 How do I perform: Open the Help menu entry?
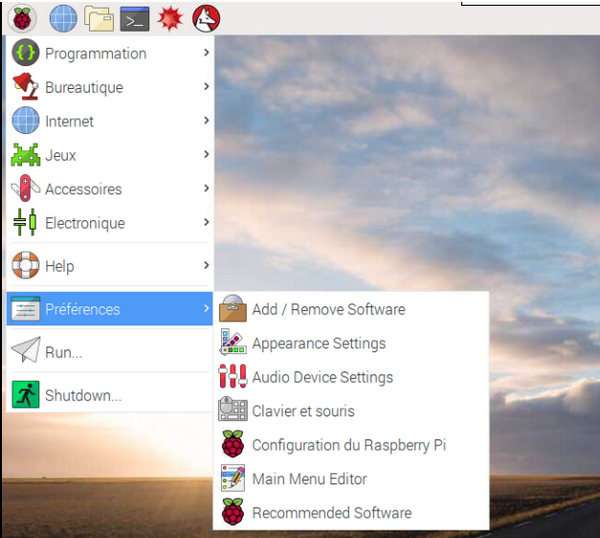pos(110,265)
